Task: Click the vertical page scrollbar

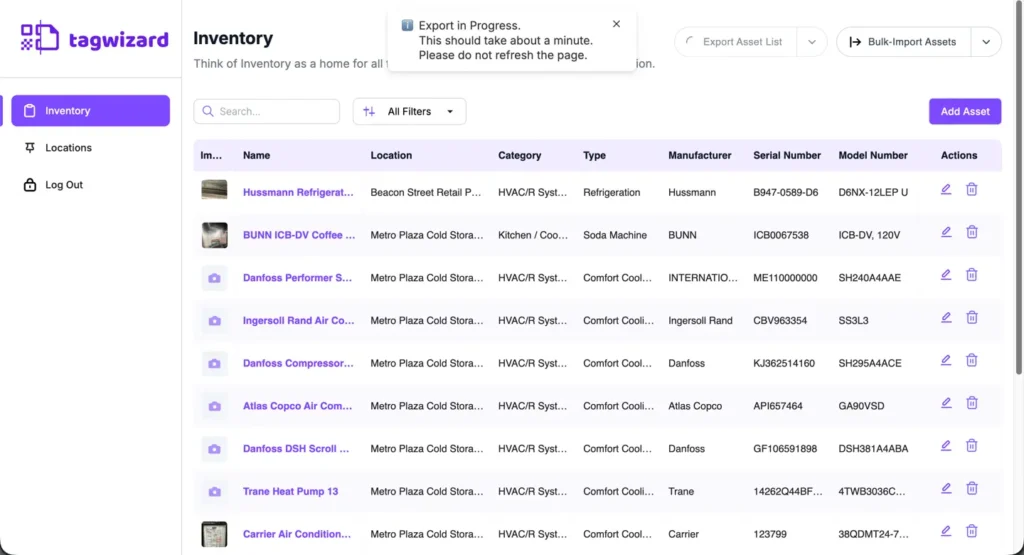Action: click(1019, 189)
